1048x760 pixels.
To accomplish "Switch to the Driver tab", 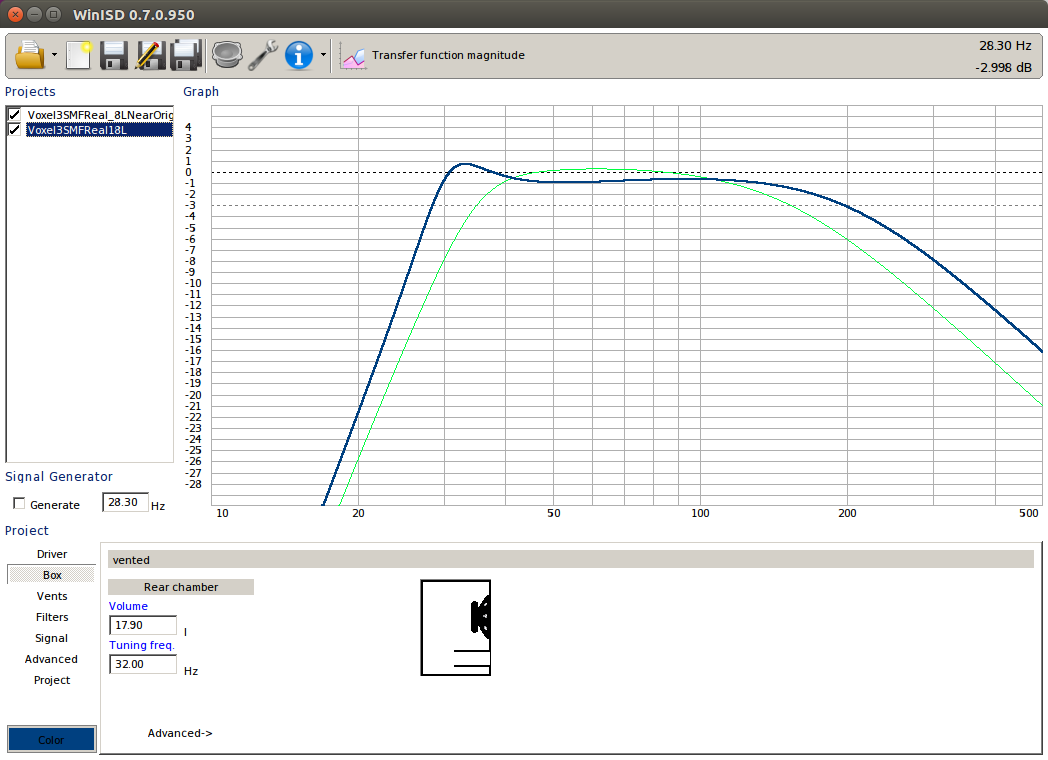I will coord(51,553).
